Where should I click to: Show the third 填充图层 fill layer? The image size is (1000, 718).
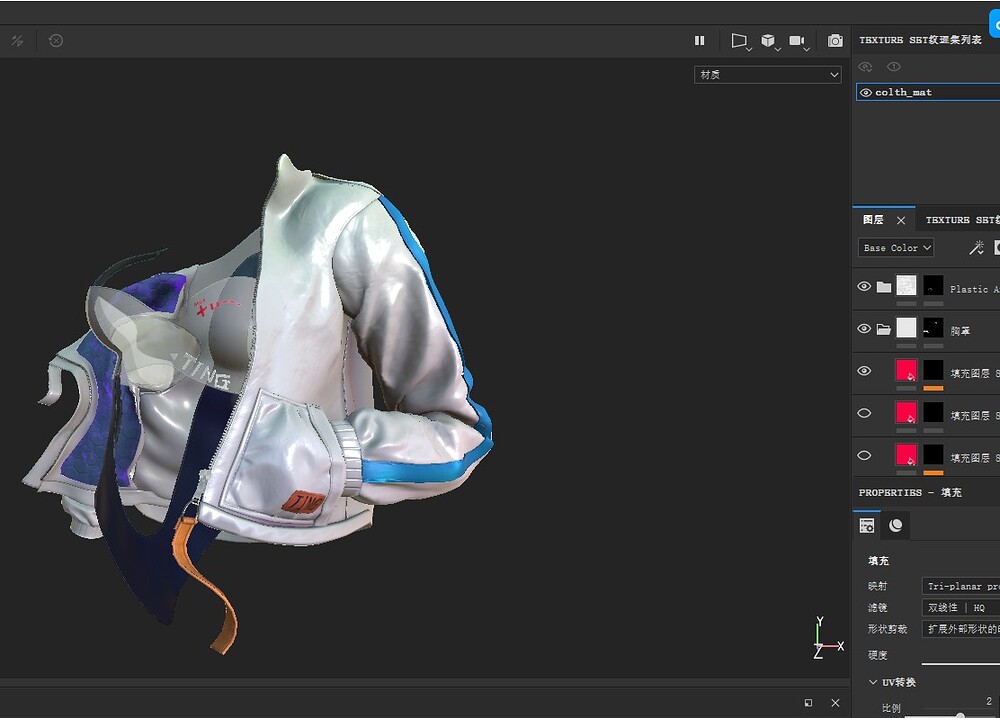864,455
